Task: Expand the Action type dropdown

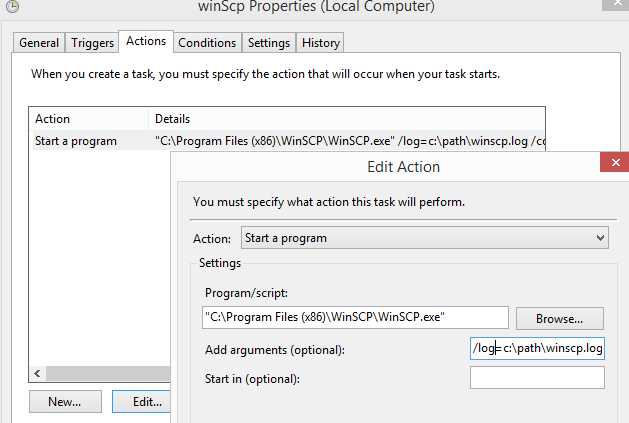Action: pos(425,238)
